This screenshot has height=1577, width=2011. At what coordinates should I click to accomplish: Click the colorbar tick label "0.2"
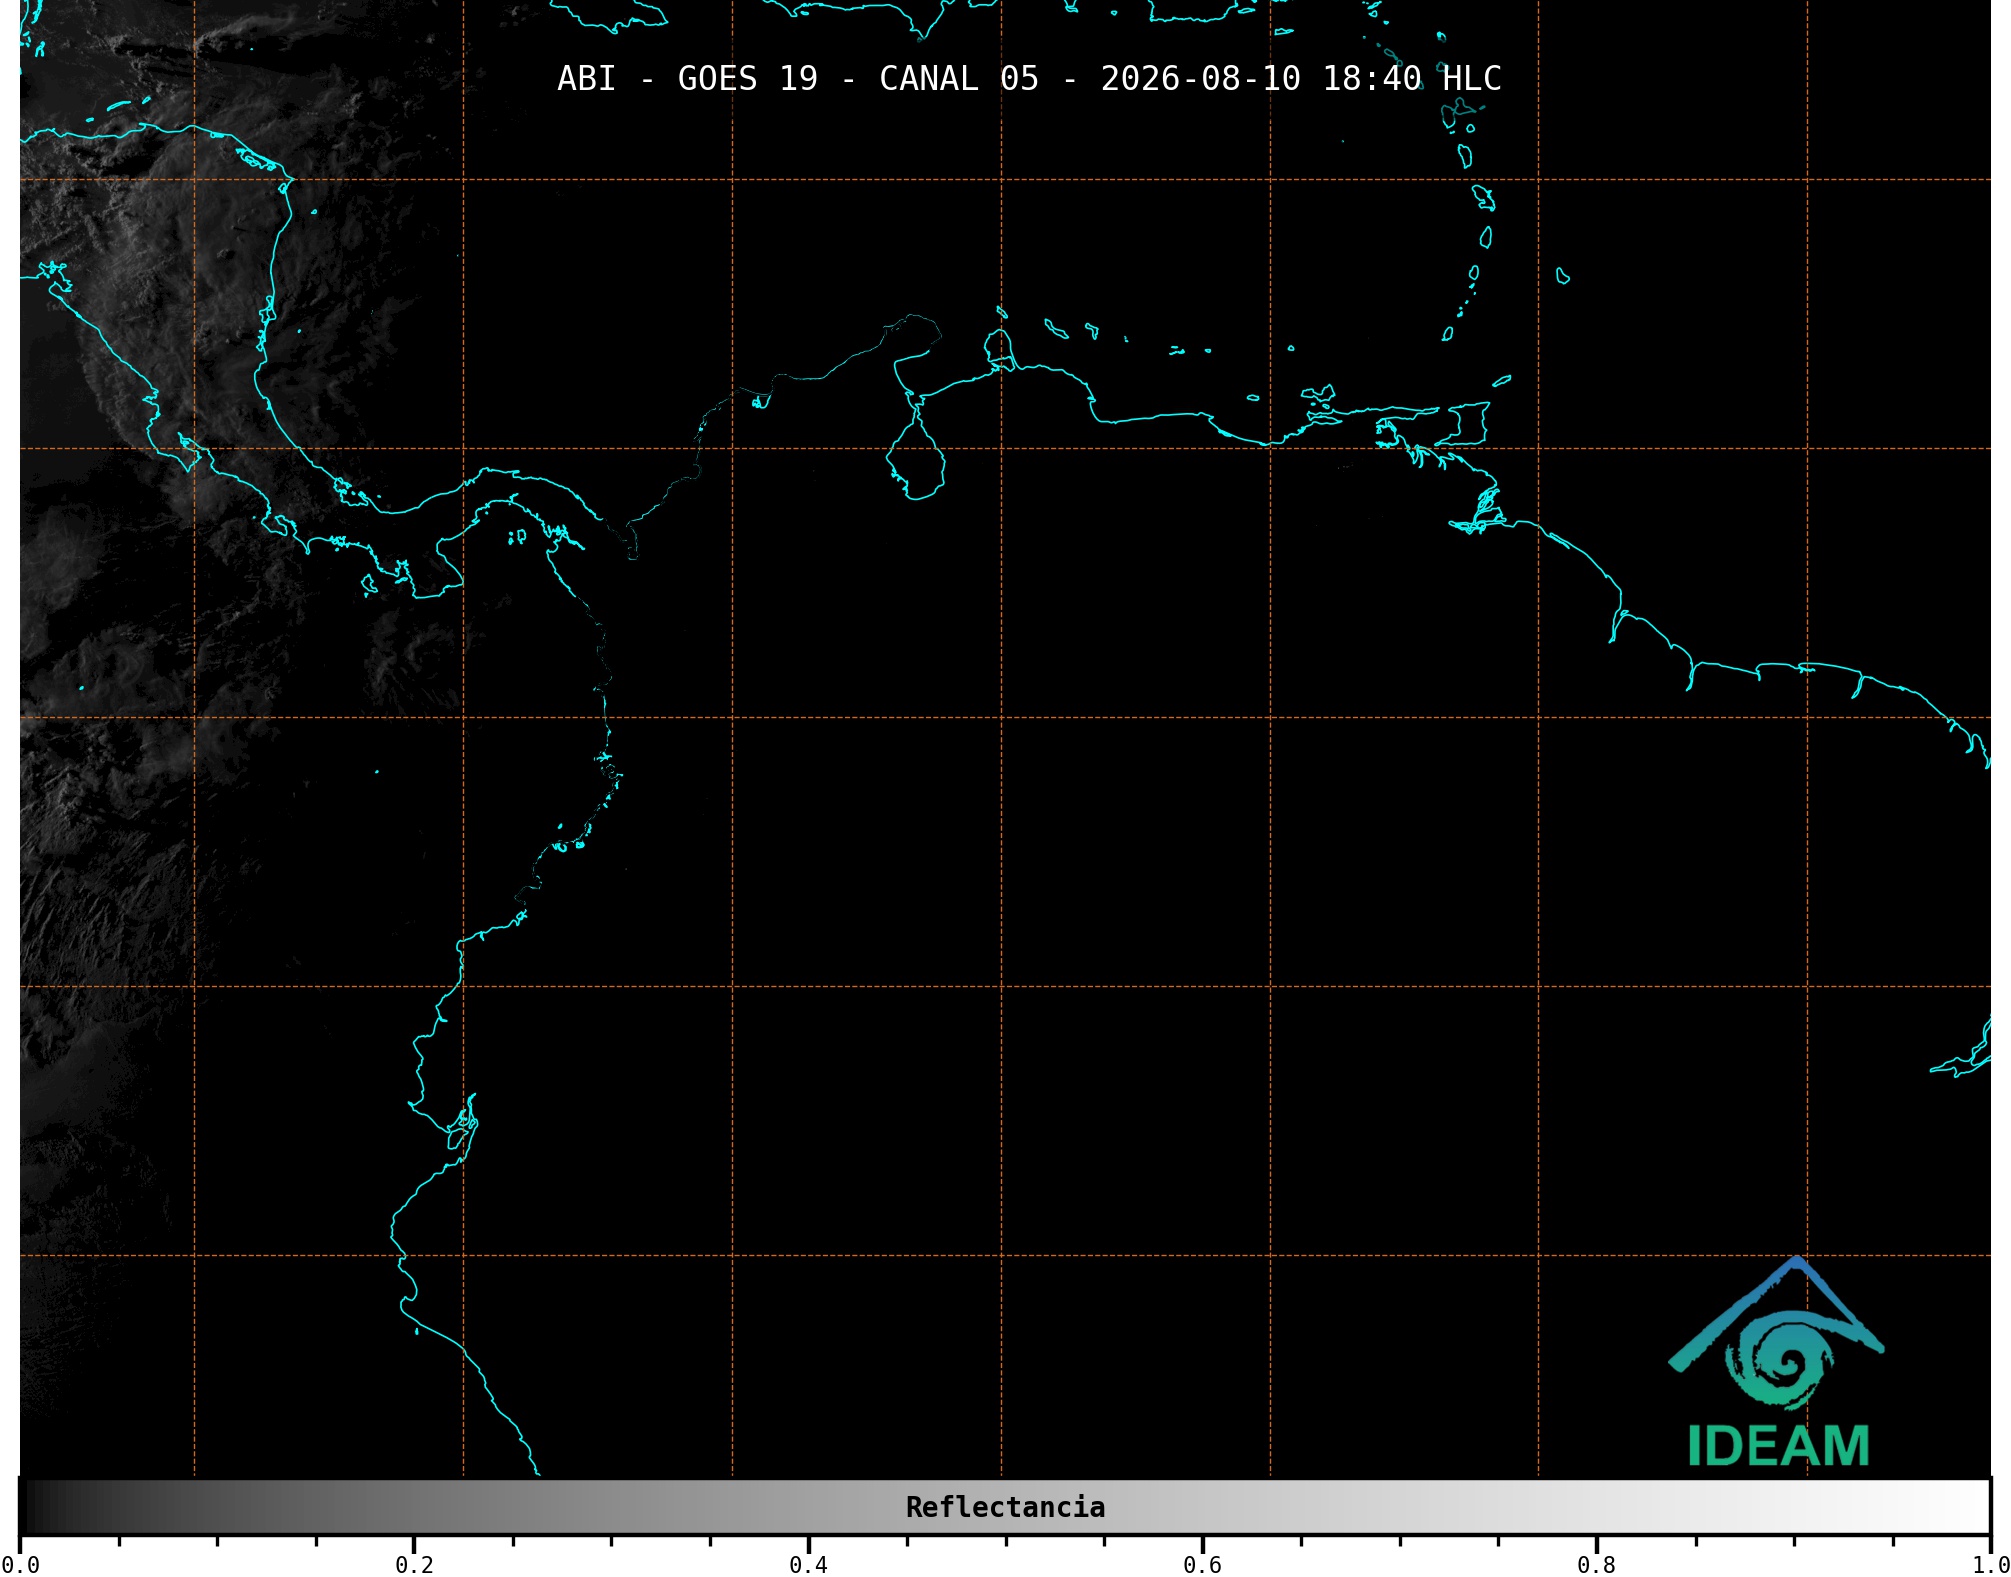click(x=414, y=1565)
